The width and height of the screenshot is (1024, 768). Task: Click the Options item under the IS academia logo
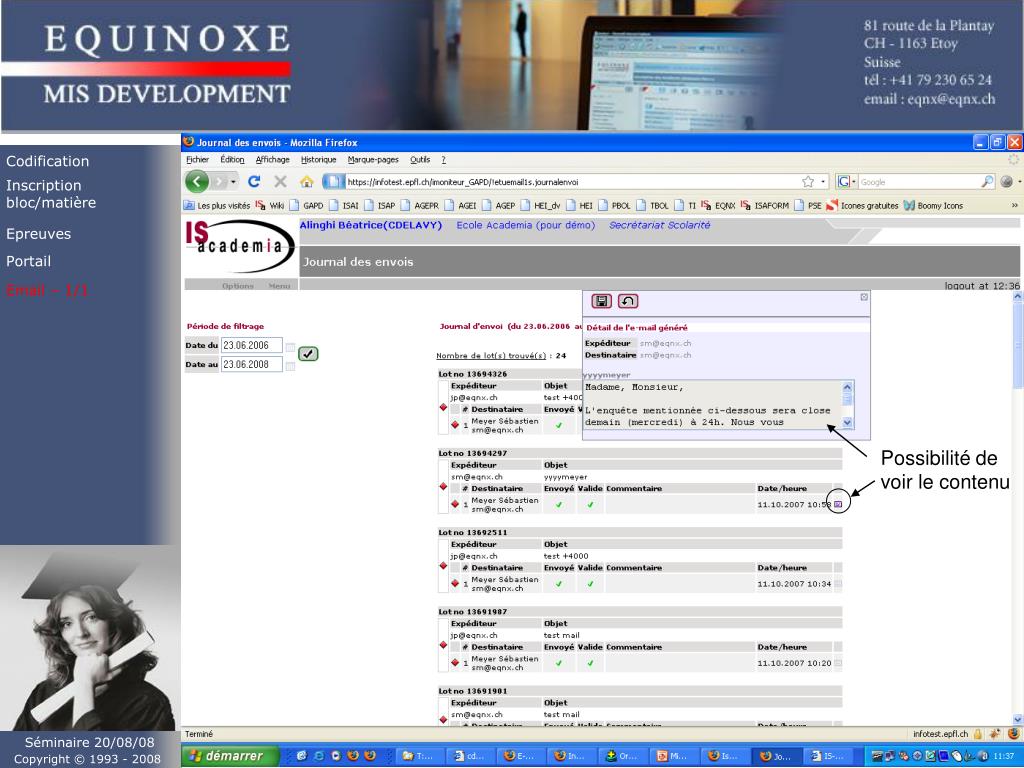click(238, 285)
